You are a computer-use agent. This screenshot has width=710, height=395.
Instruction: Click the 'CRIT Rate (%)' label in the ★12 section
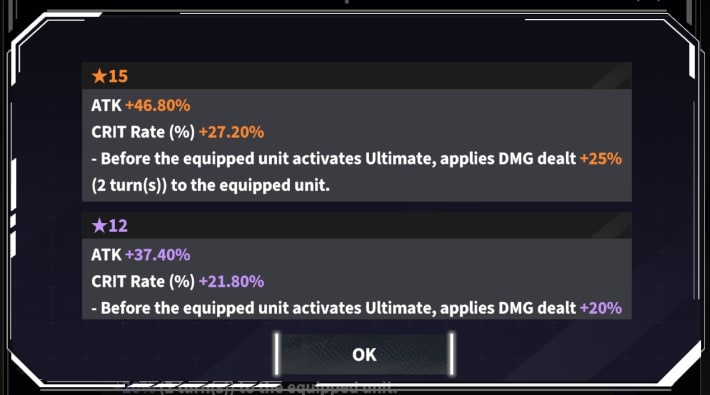[x=143, y=282]
